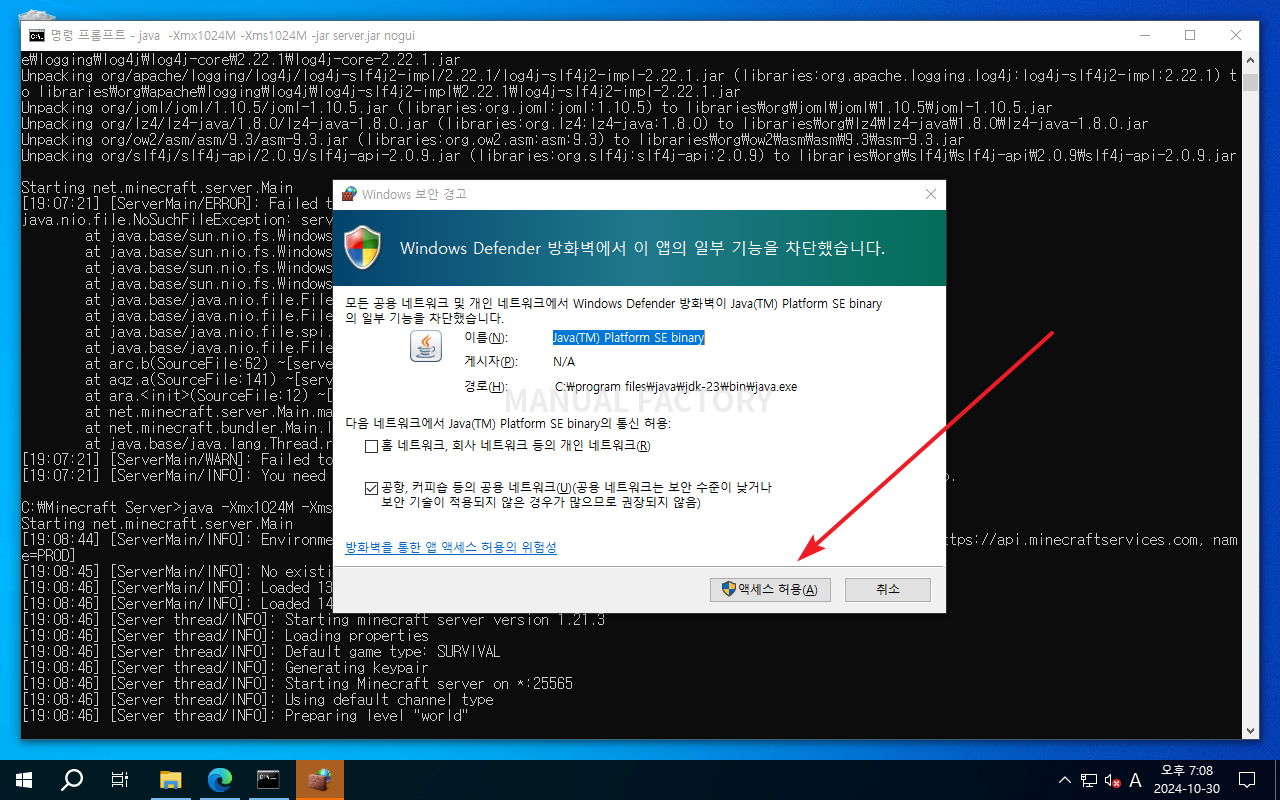Check the private networks (개인 네트워크) checkbox
This screenshot has width=1280, height=800.
372,446
